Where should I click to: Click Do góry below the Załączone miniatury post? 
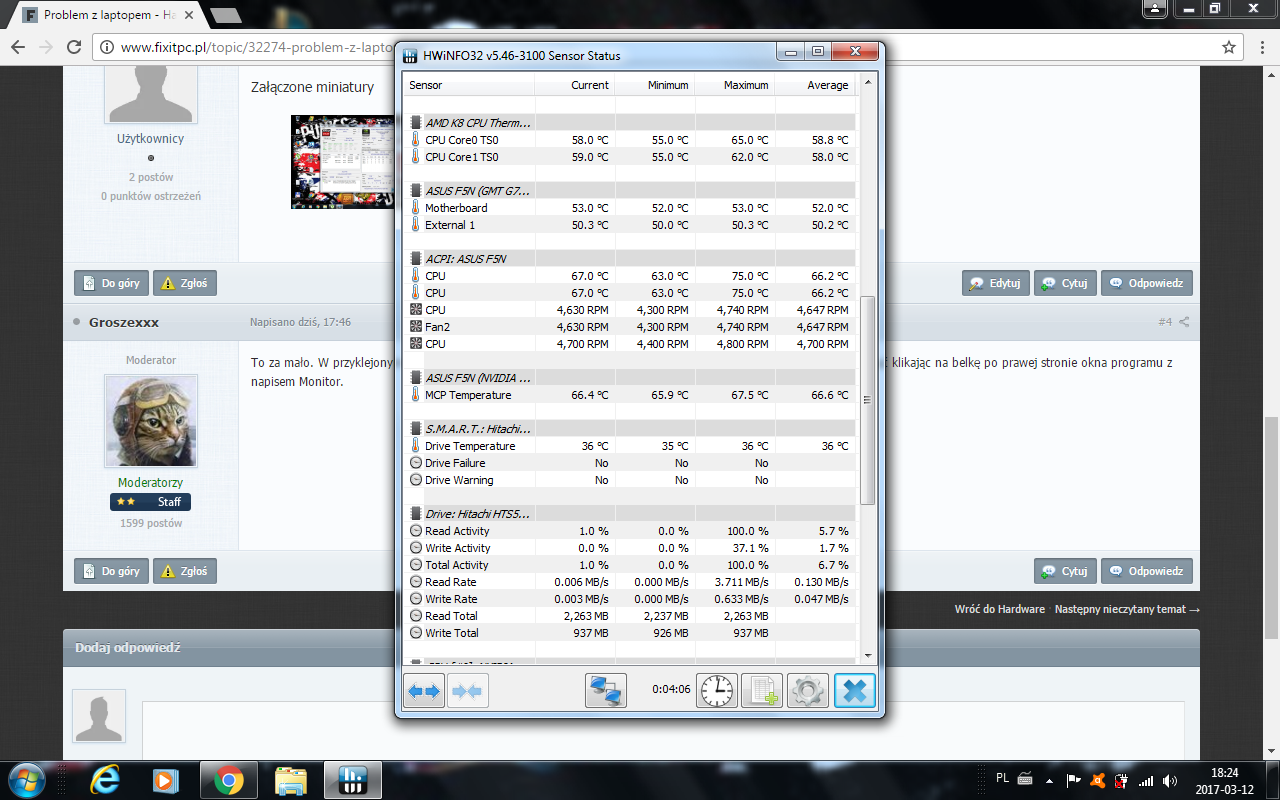click(111, 283)
